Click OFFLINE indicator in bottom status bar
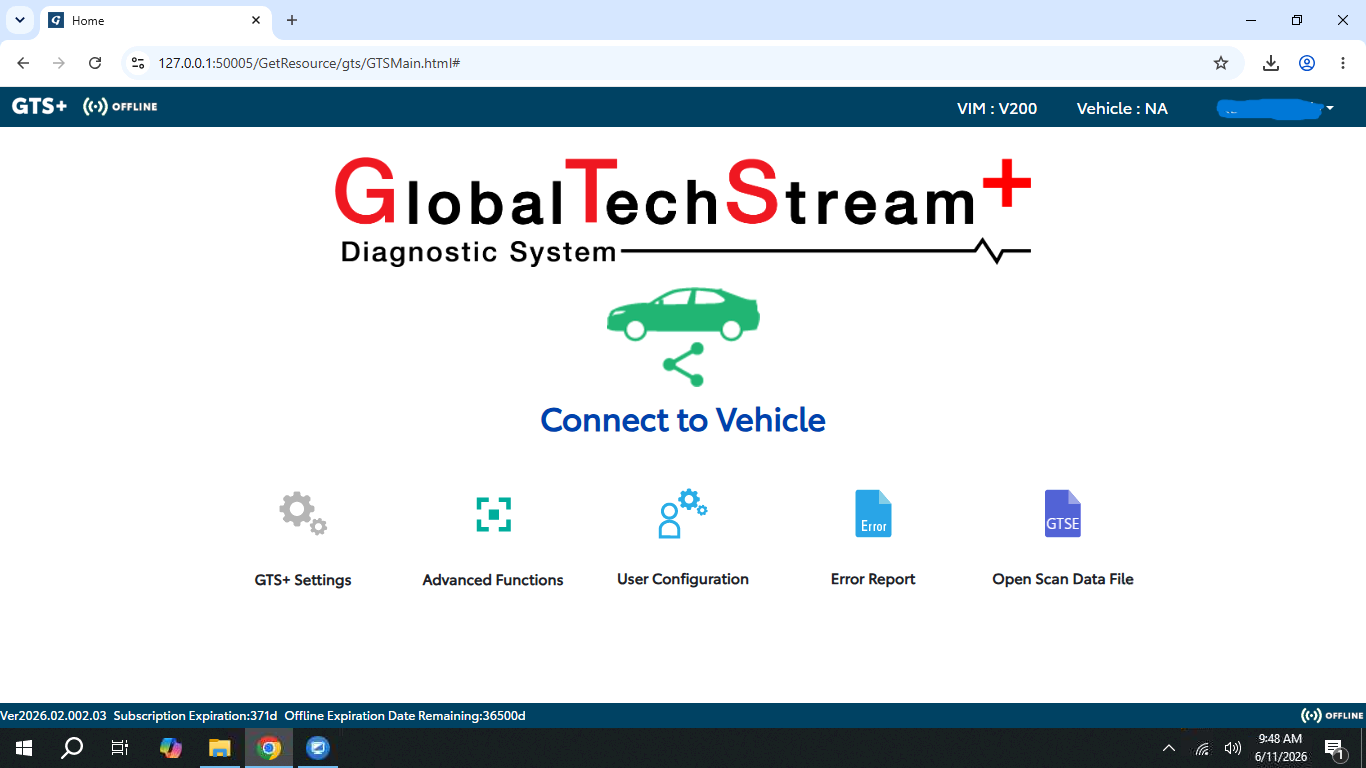The height and width of the screenshot is (768, 1366). pyautogui.click(x=1332, y=715)
